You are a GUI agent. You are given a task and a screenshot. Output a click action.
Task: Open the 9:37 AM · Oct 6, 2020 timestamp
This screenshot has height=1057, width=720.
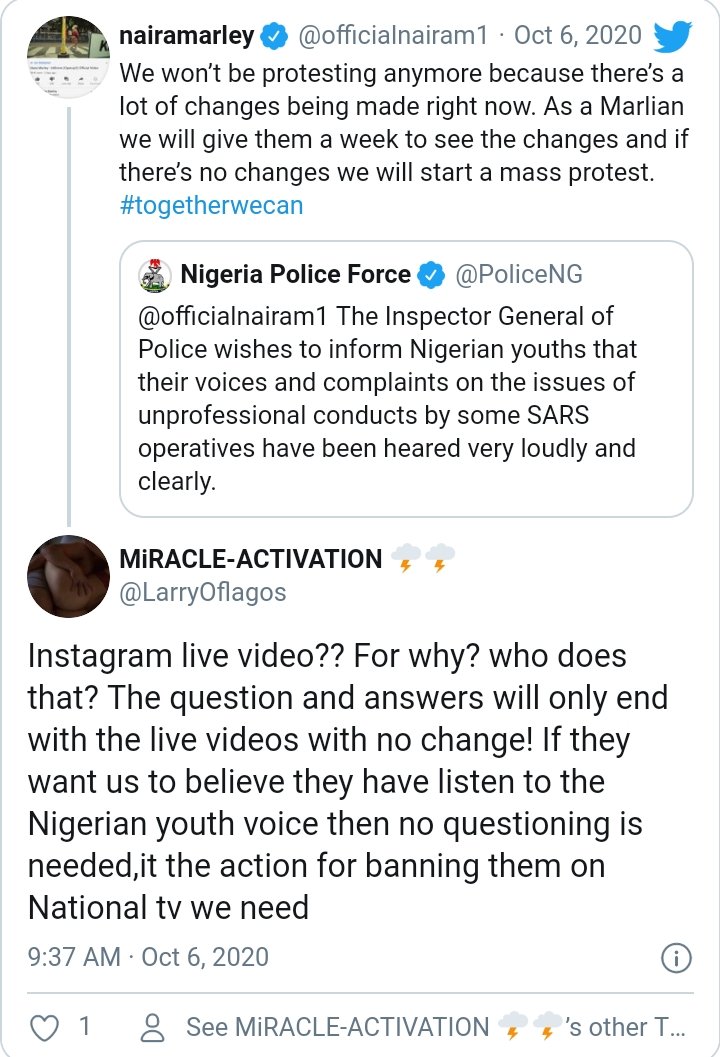coord(148,957)
